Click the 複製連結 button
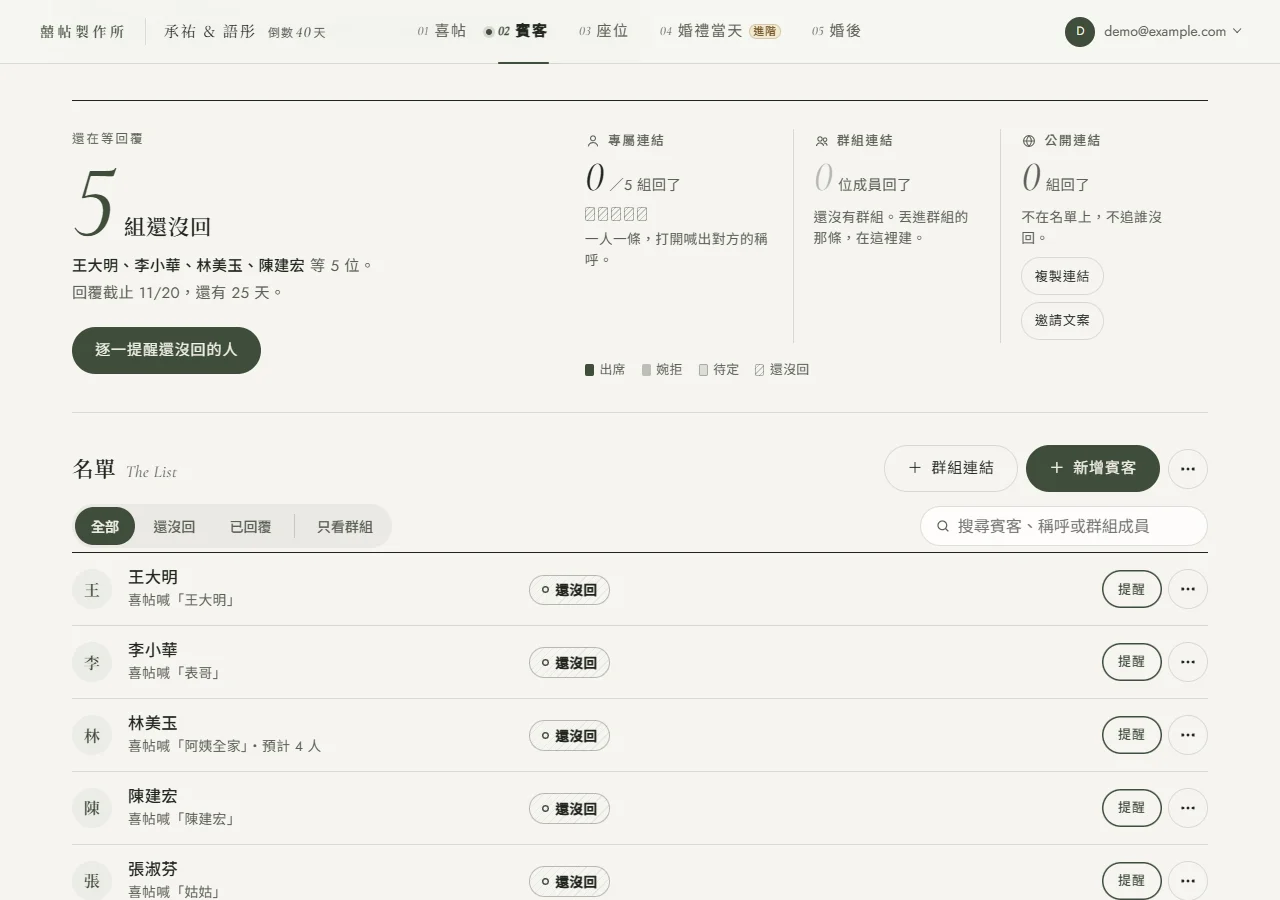This screenshot has width=1280, height=900. point(1062,276)
